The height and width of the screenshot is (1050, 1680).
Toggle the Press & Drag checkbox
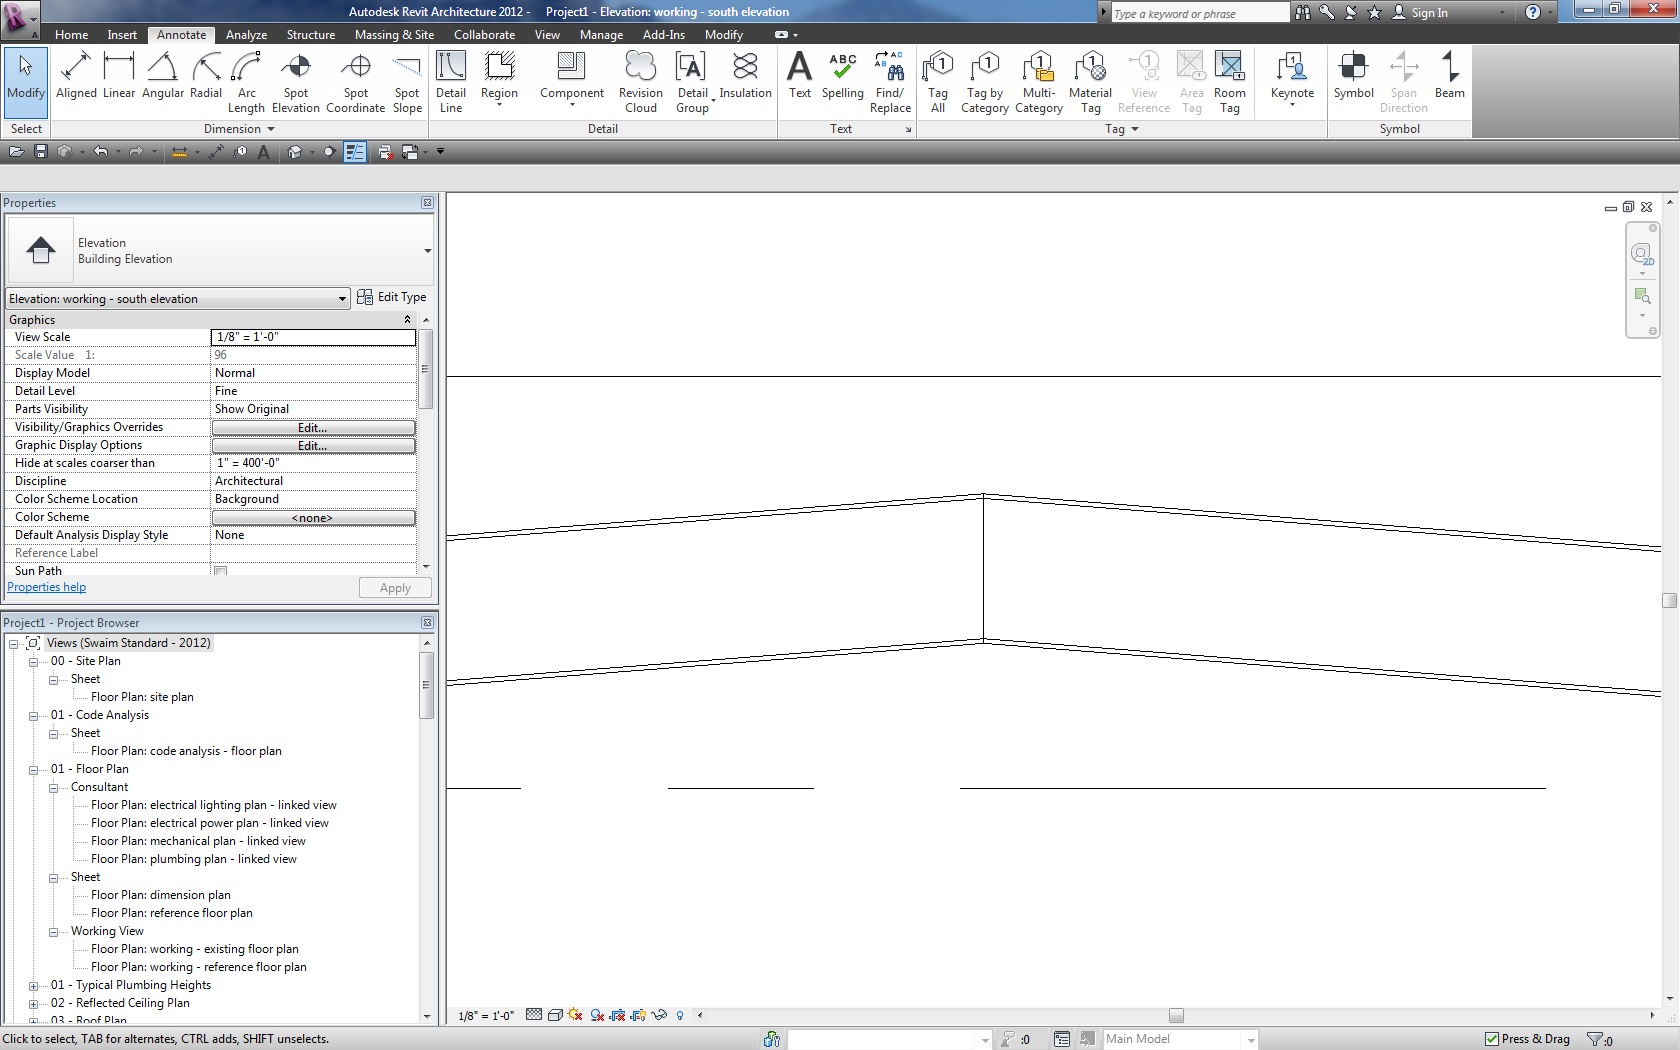pyautogui.click(x=1492, y=1039)
